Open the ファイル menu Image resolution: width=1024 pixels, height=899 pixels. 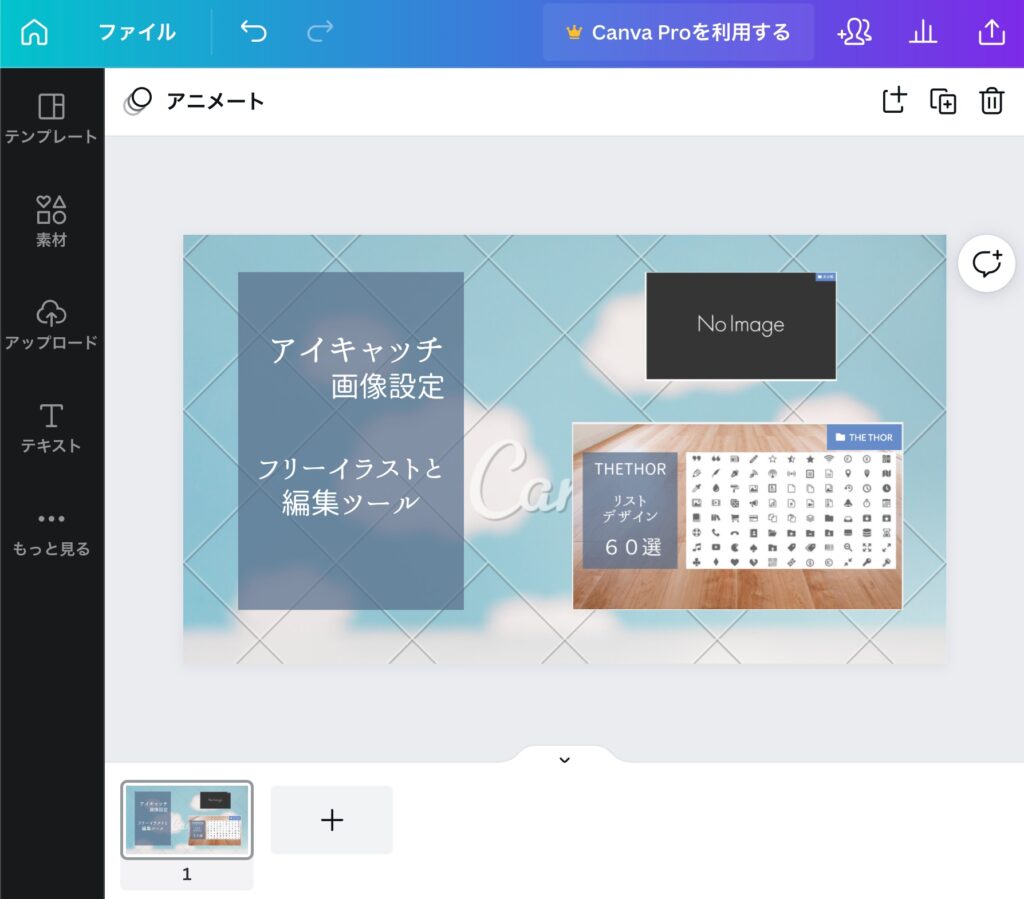[x=137, y=32]
